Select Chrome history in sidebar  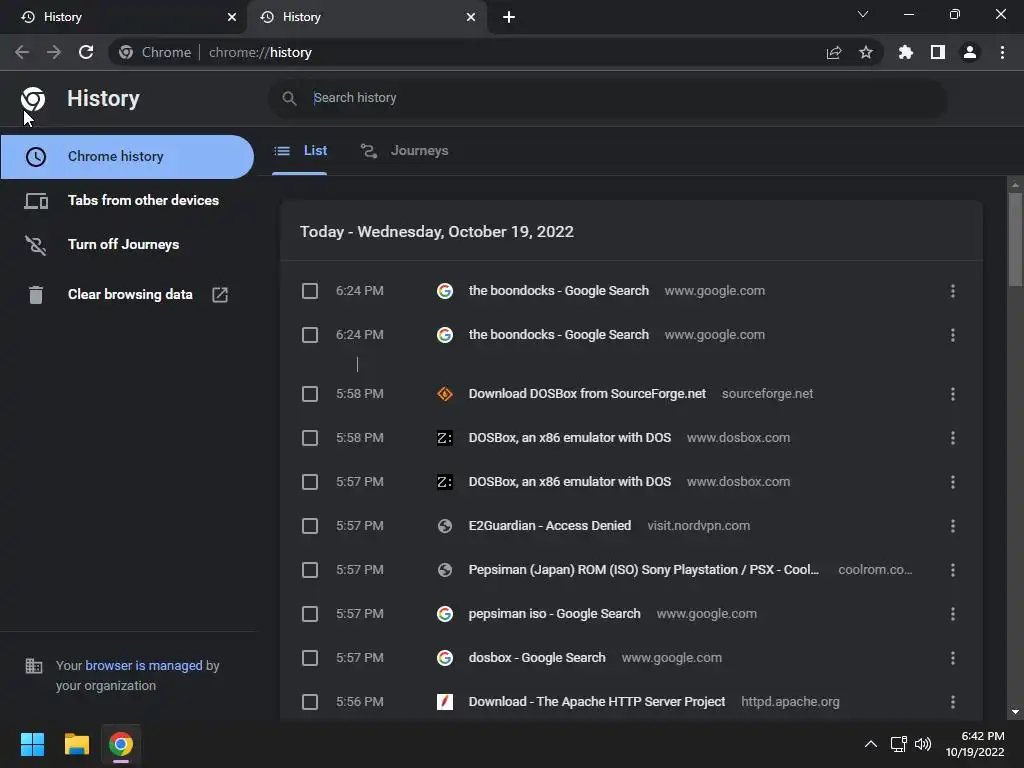click(x=127, y=157)
